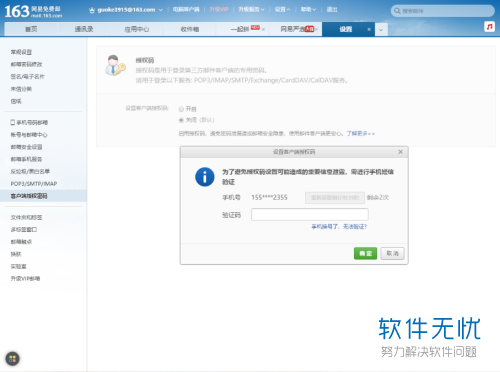Switch to the 网易严选 tab
This screenshot has width=500, height=372.
(x=293, y=29)
